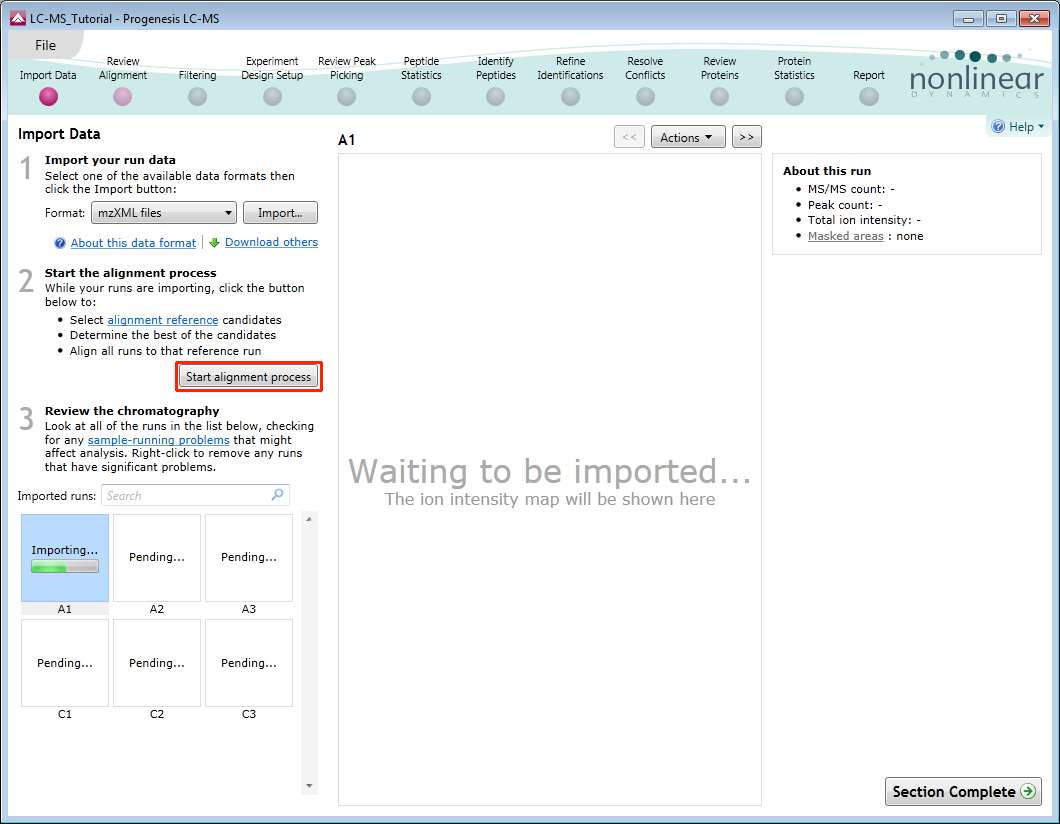Click the A1 import progress bar
Image resolution: width=1060 pixels, height=824 pixels.
coord(65,567)
